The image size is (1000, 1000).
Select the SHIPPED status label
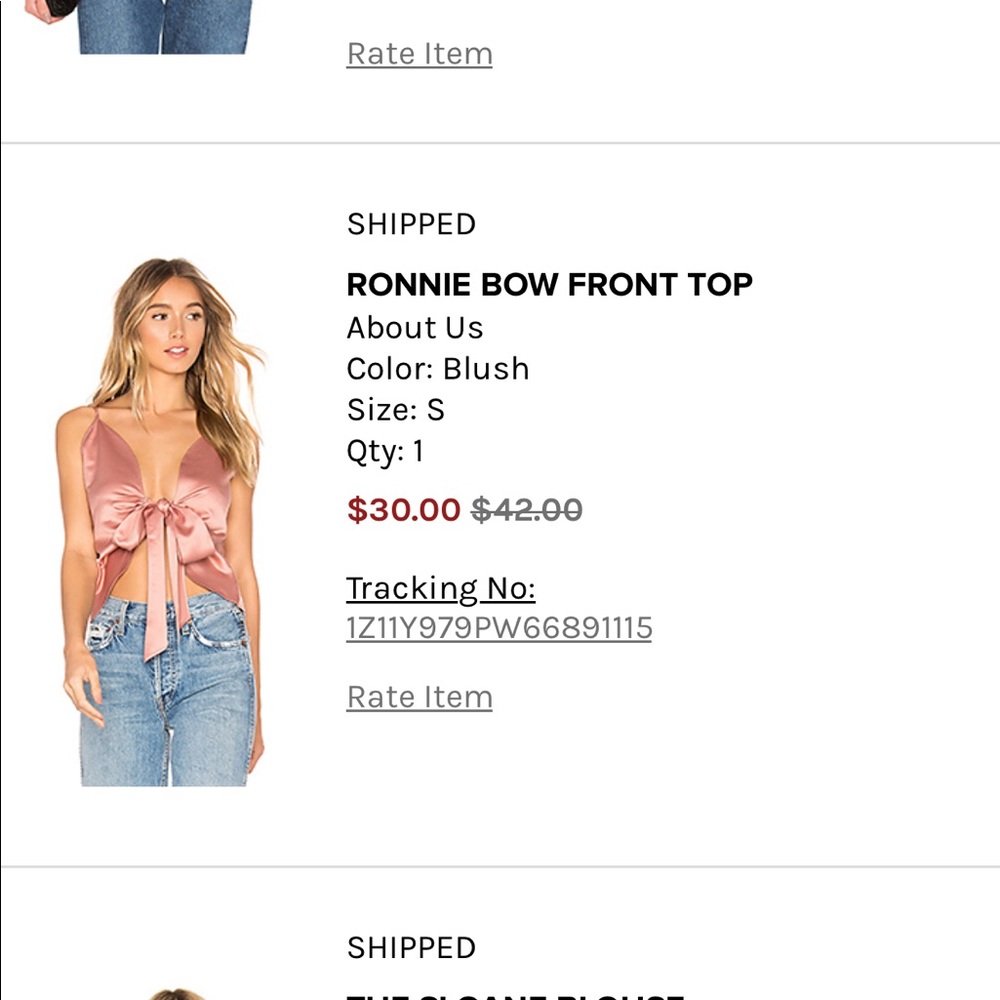pyautogui.click(x=410, y=224)
